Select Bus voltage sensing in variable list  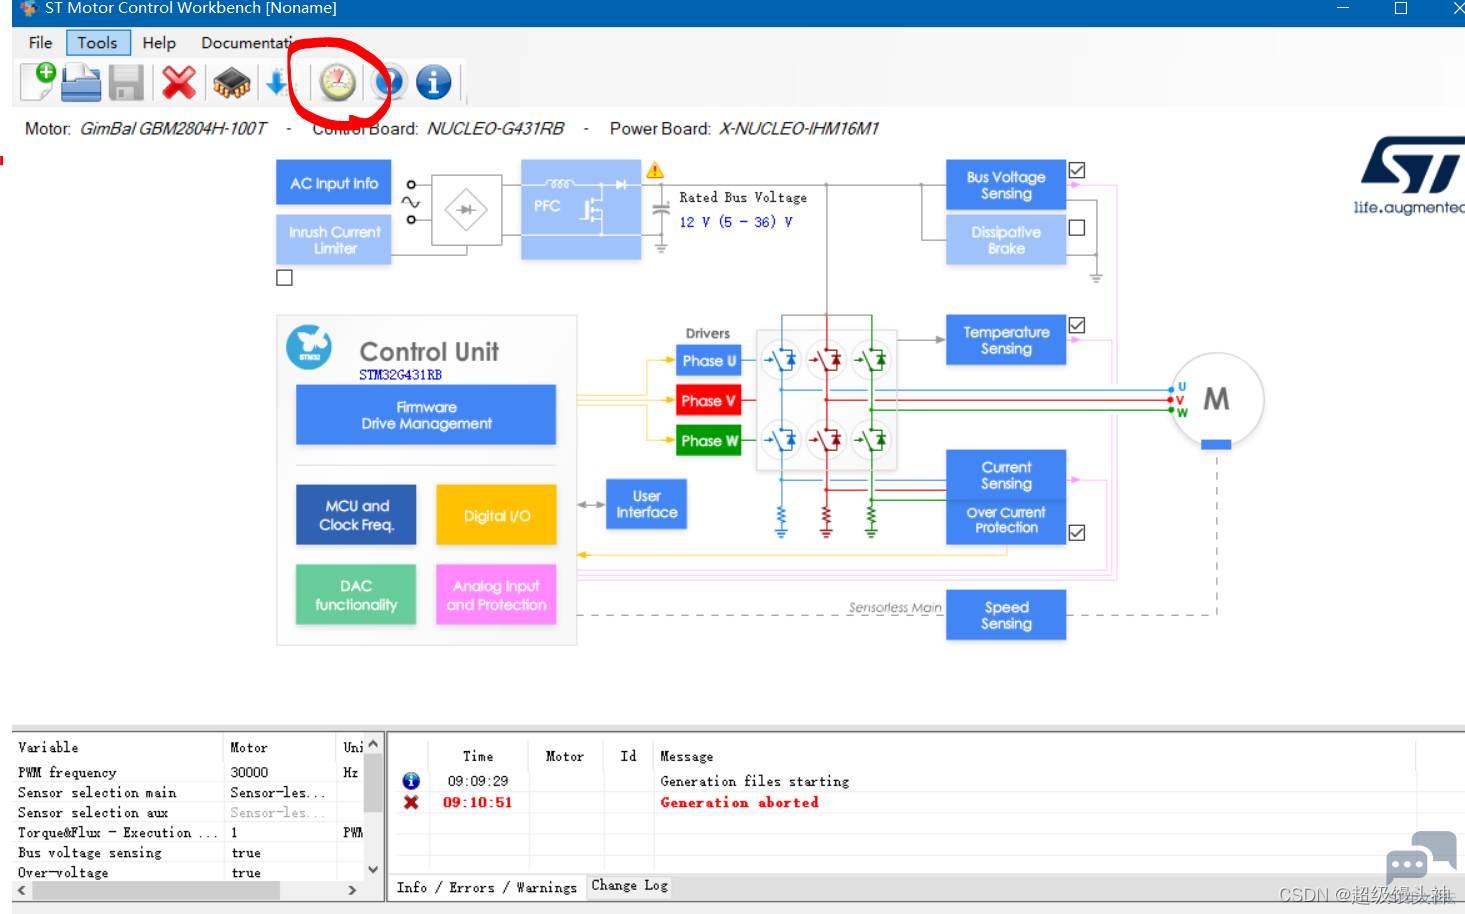tap(188, 852)
